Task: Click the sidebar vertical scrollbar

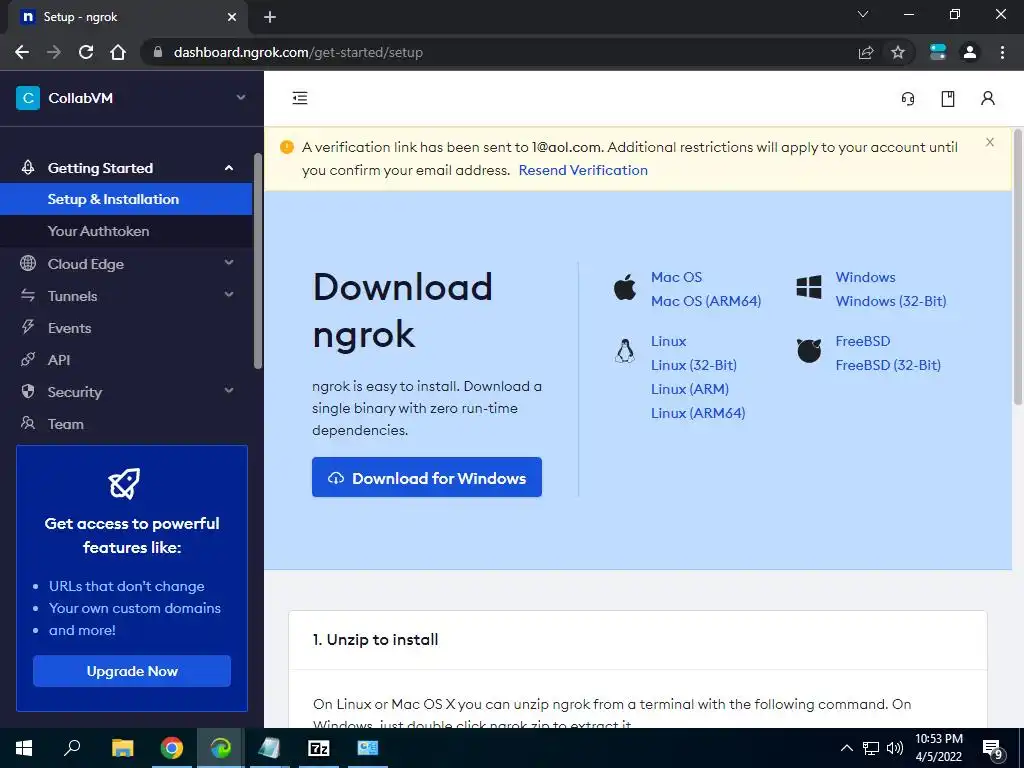Action: point(258,261)
